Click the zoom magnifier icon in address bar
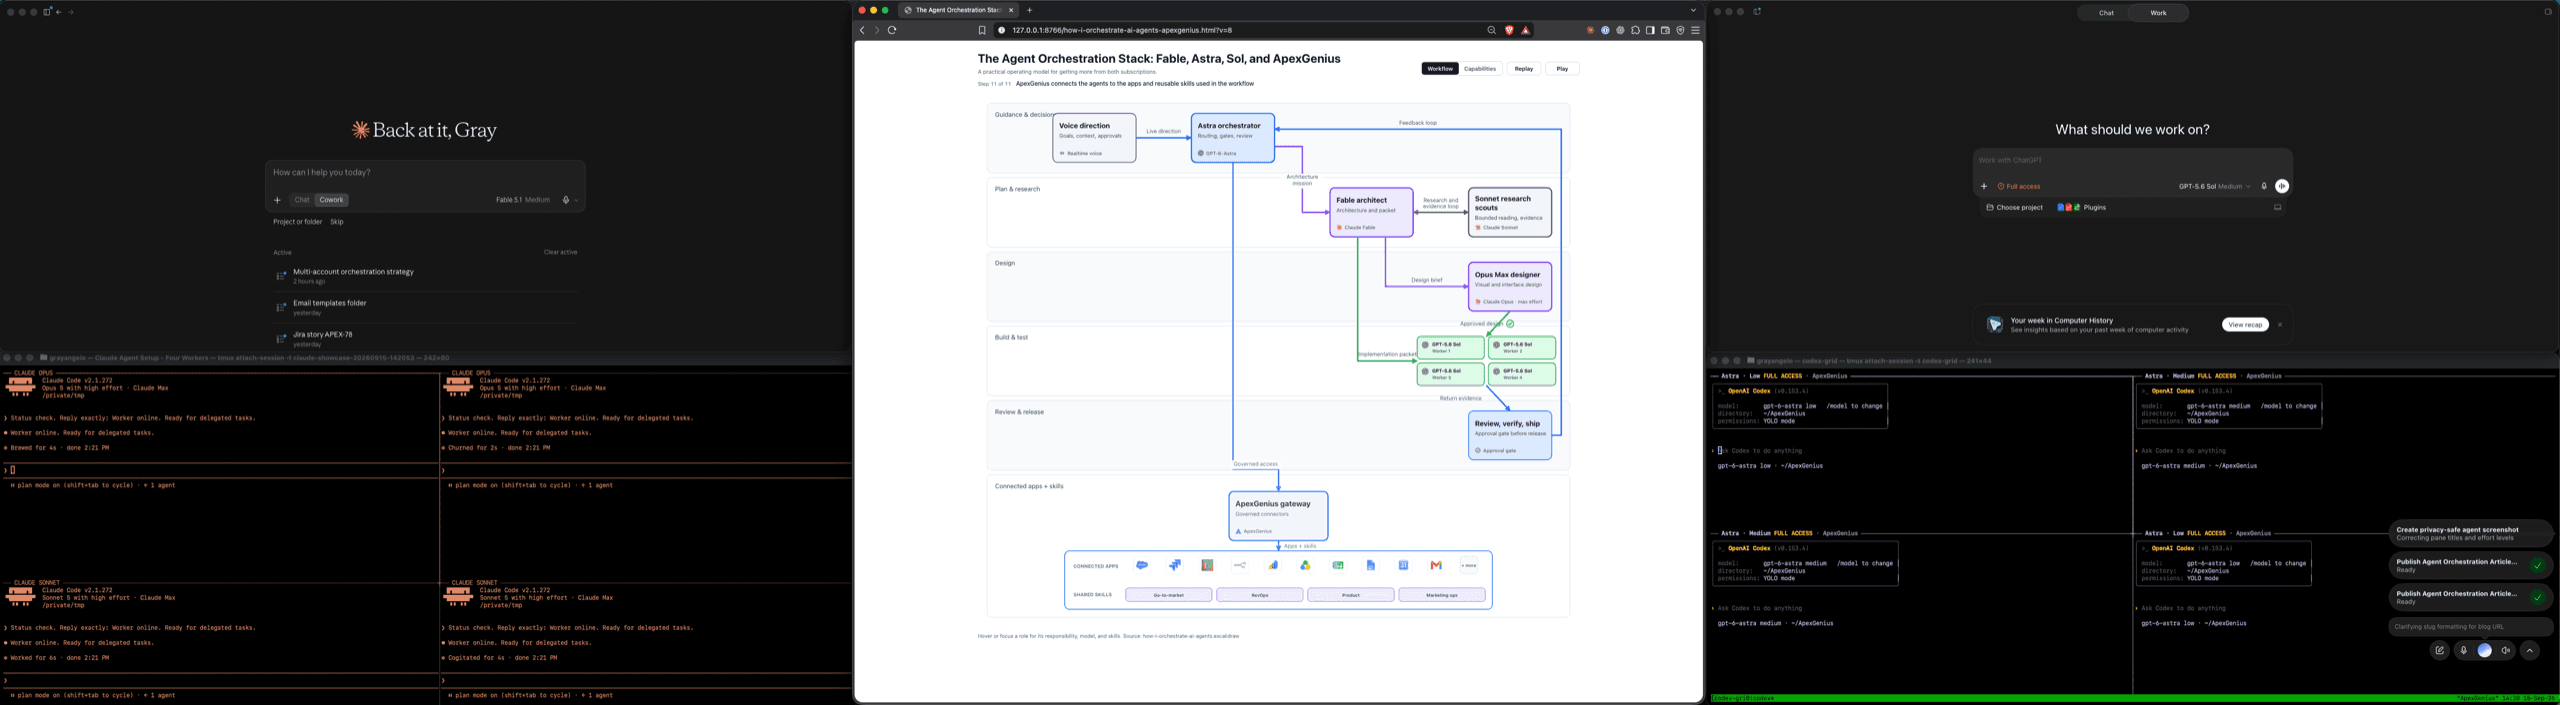This screenshot has width=2560, height=705. click(1491, 30)
